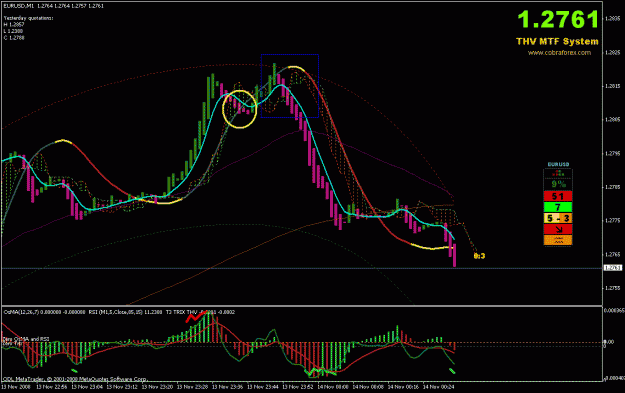Click the 1.2825 price axis label

pos(613,52)
